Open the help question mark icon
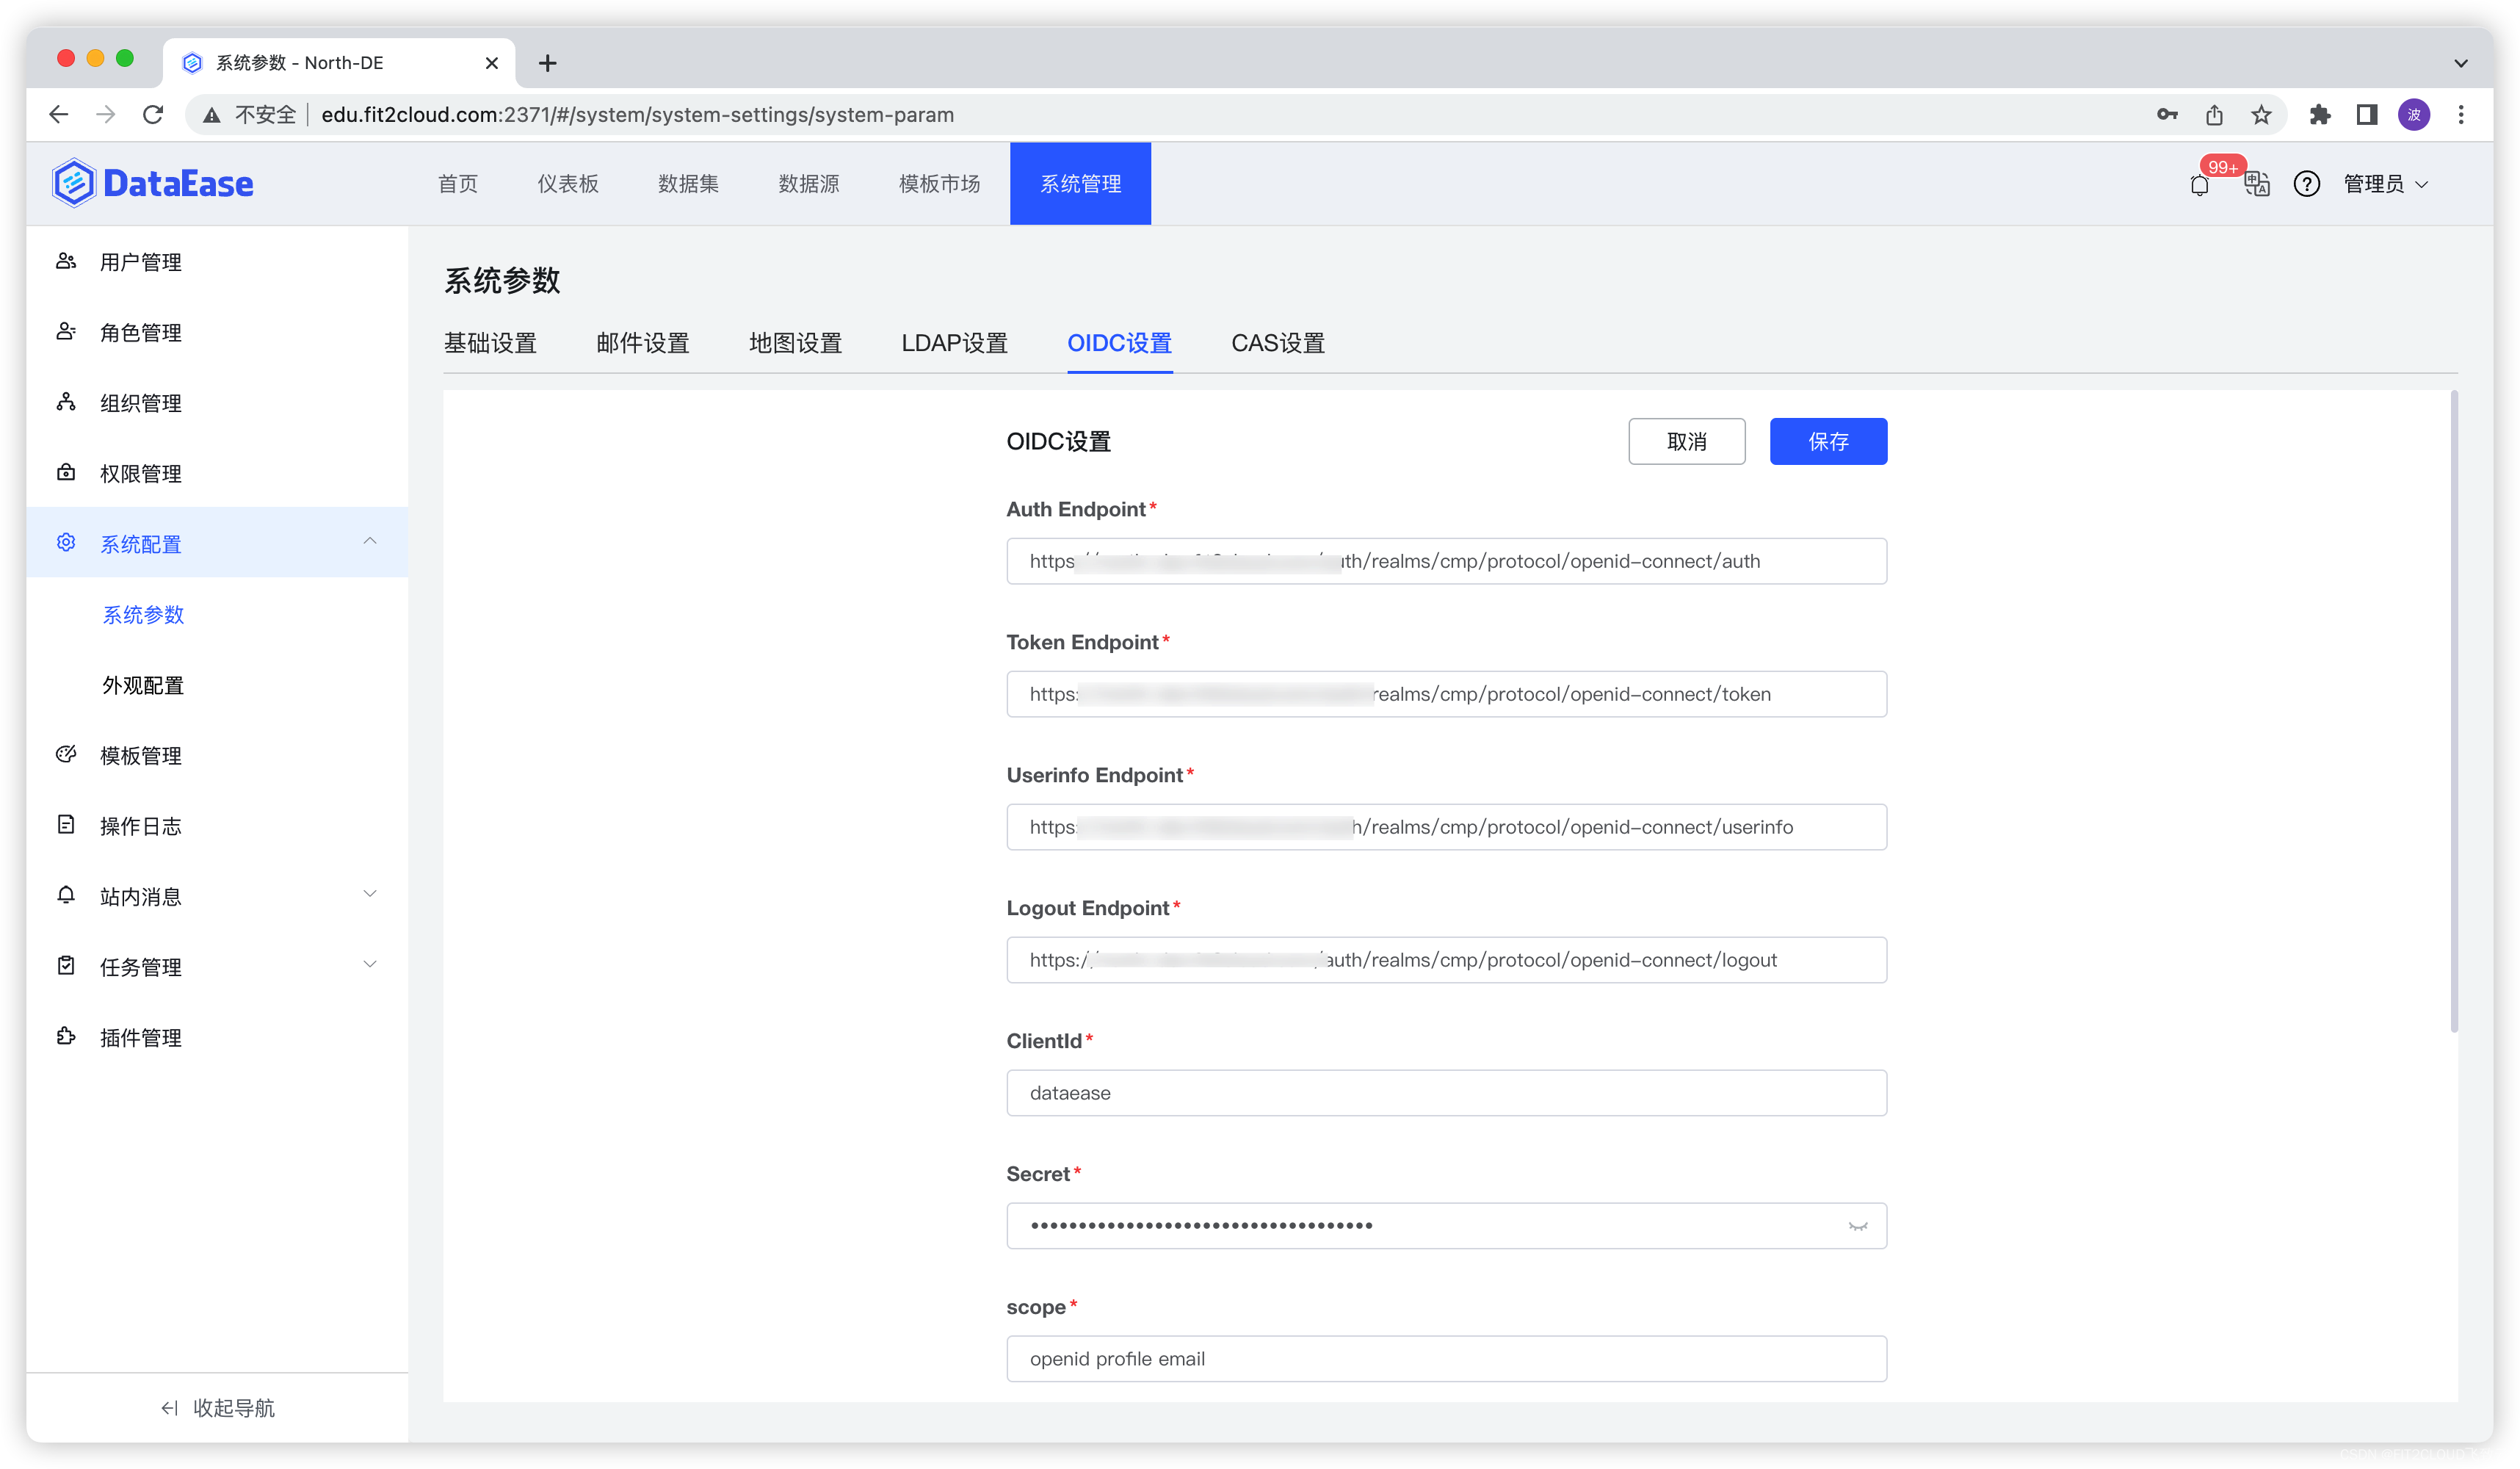The image size is (2520, 1469). (2306, 184)
